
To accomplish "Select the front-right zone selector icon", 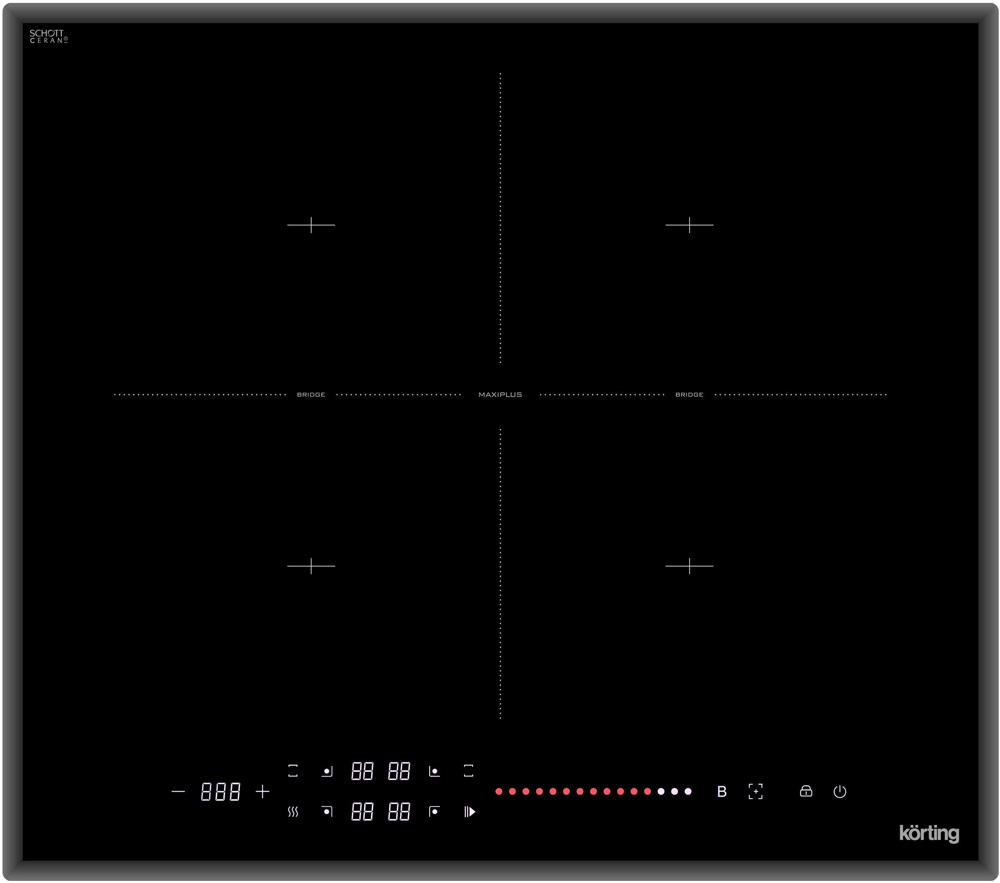I will (x=434, y=812).
